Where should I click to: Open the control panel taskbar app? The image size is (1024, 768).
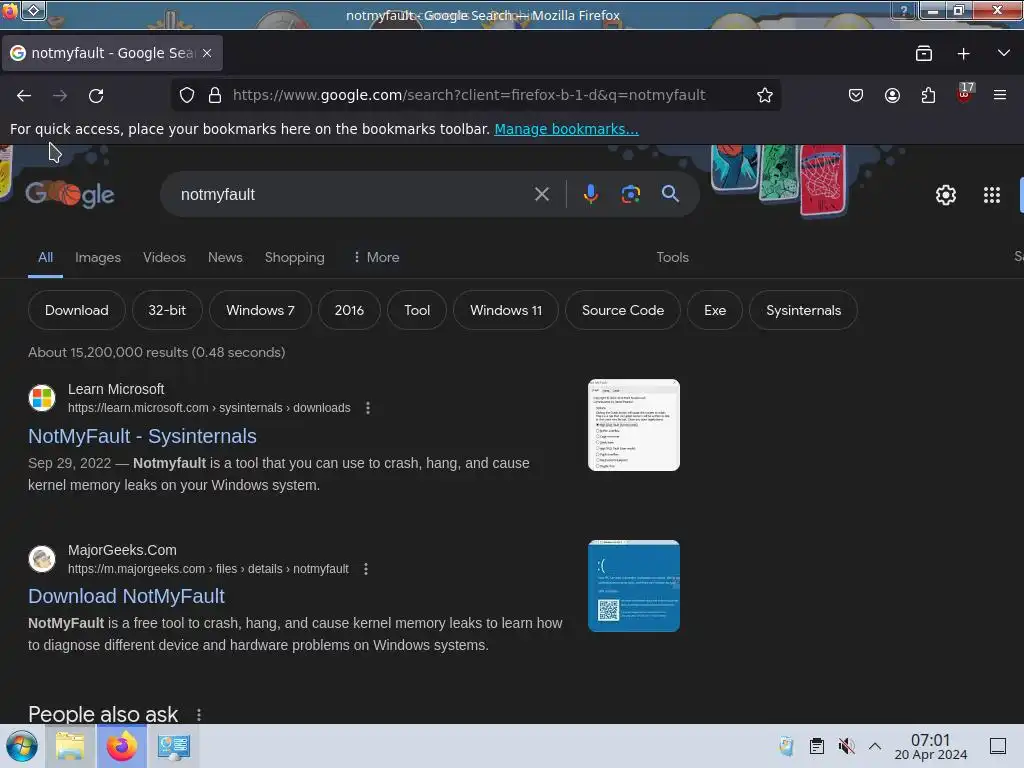[x=174, y=746]
